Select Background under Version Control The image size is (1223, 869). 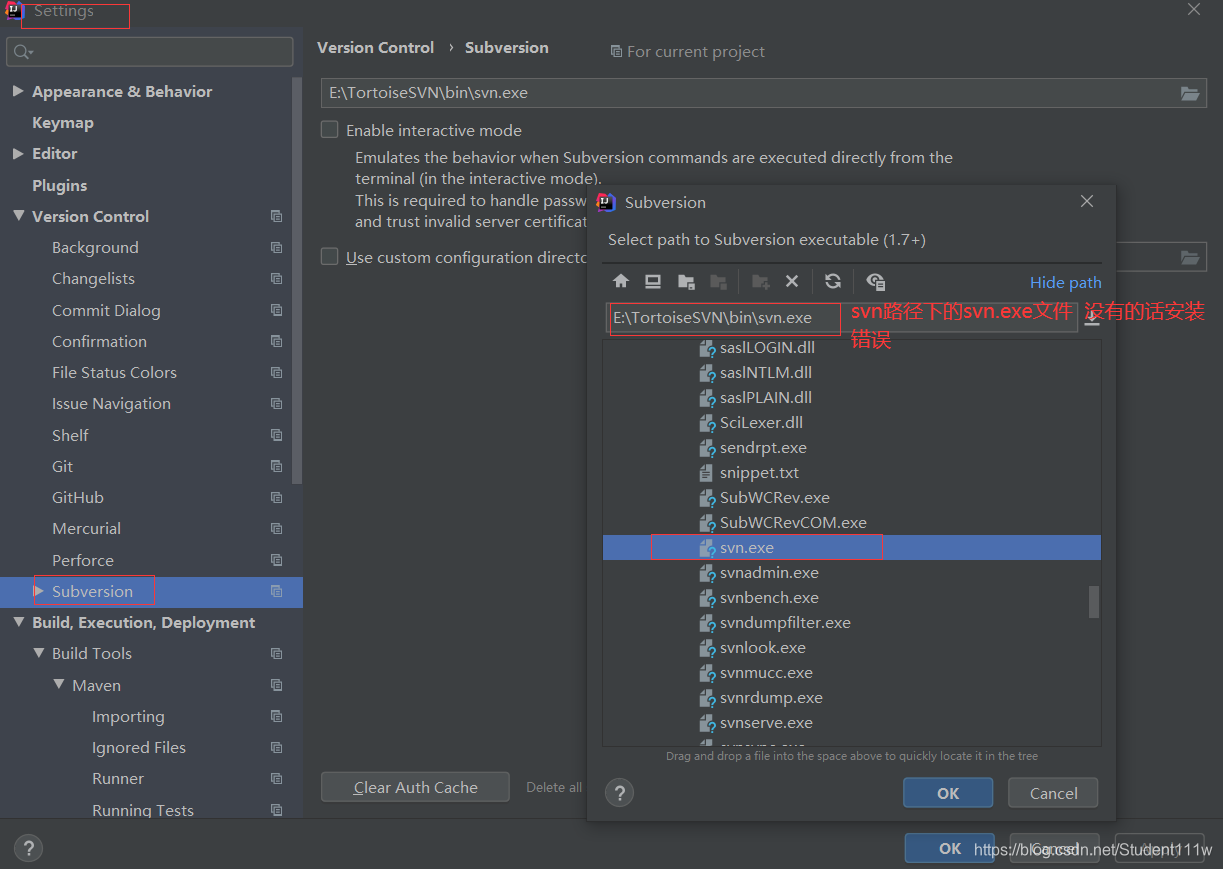95,247
